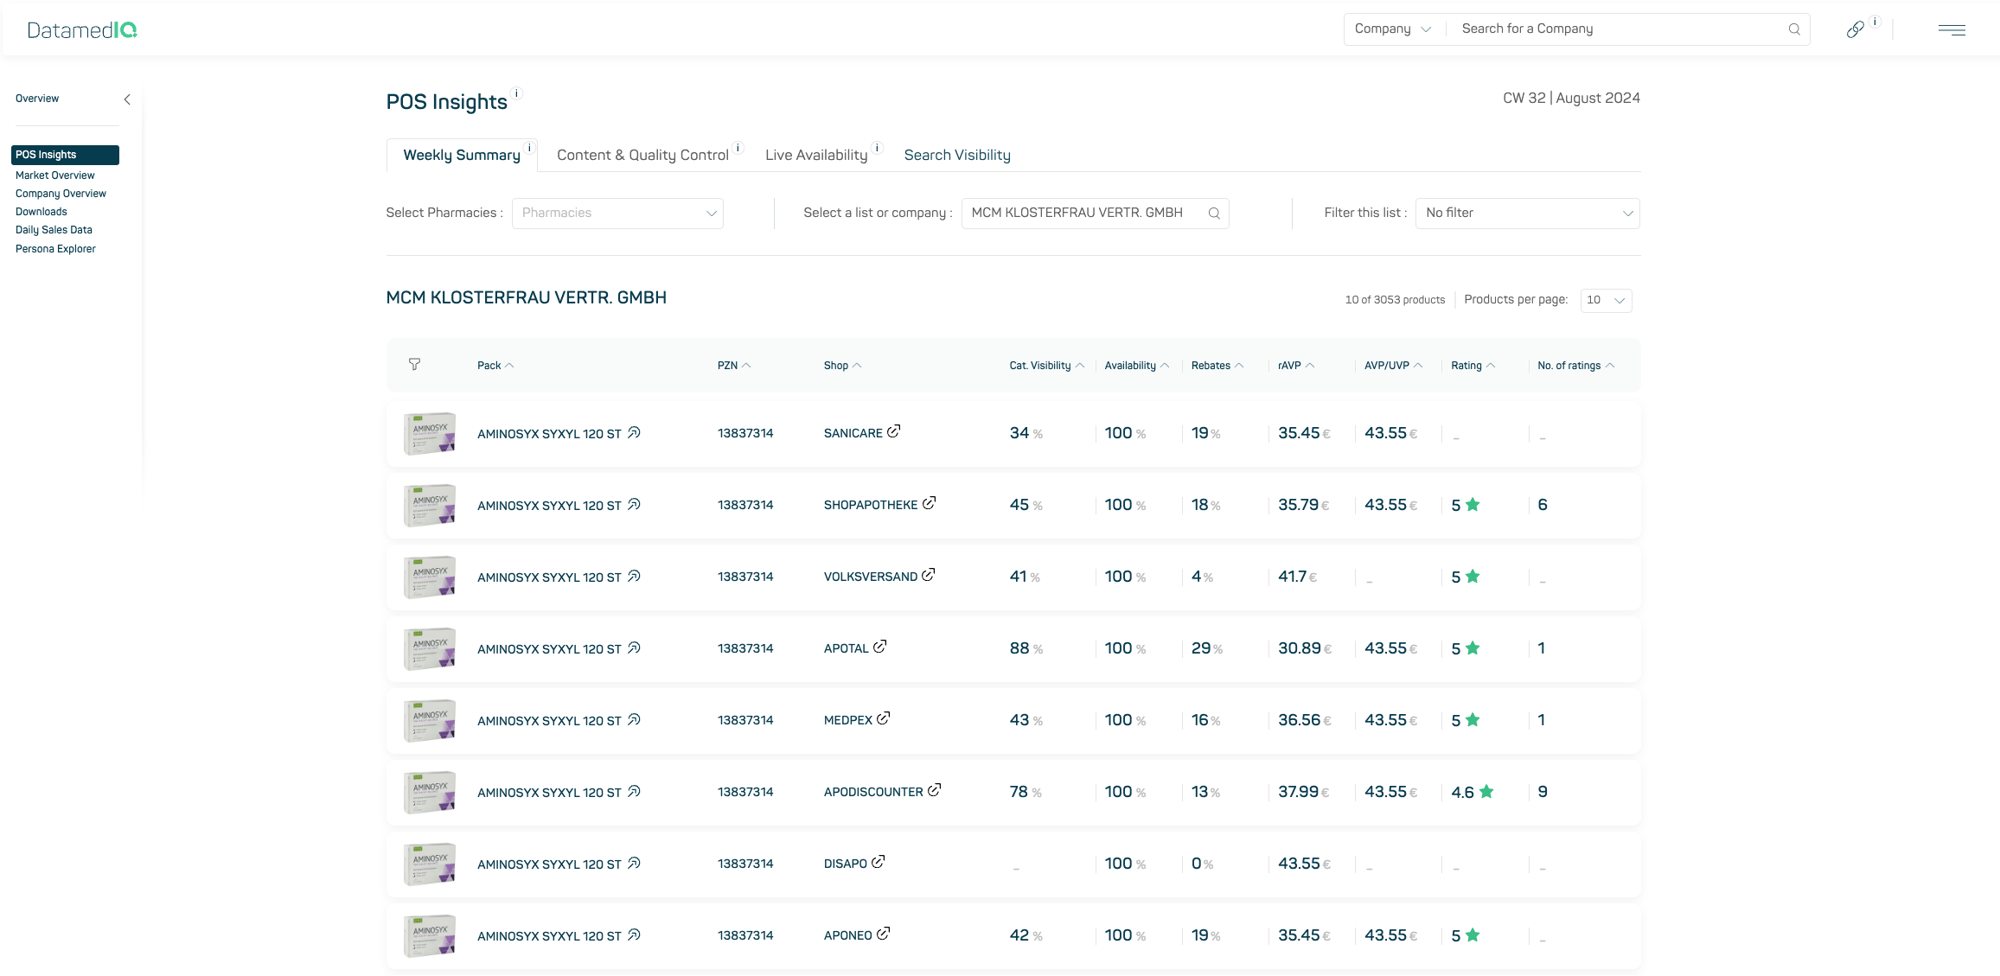Open Downloads in sidebar
Image resolution: width=2000 pixels, height=976 pixels.
pos(41,212)
